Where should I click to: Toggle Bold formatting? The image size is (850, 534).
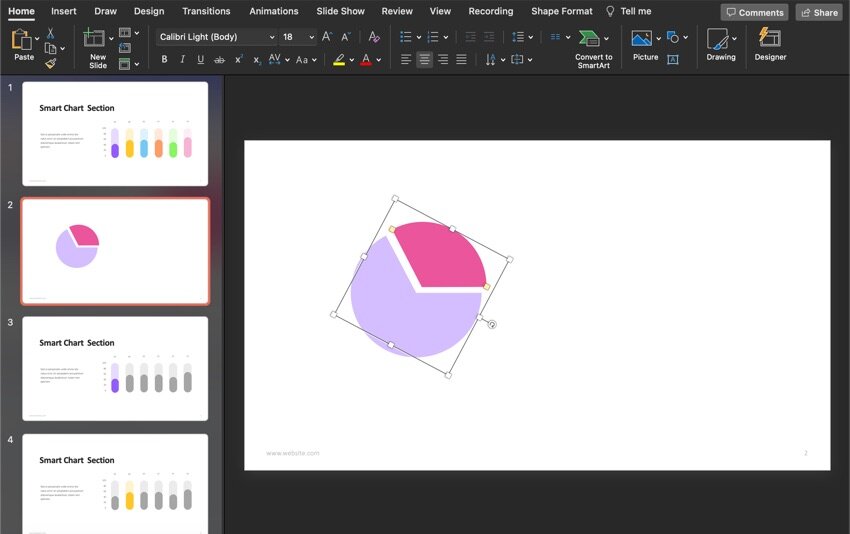[164, 60]
